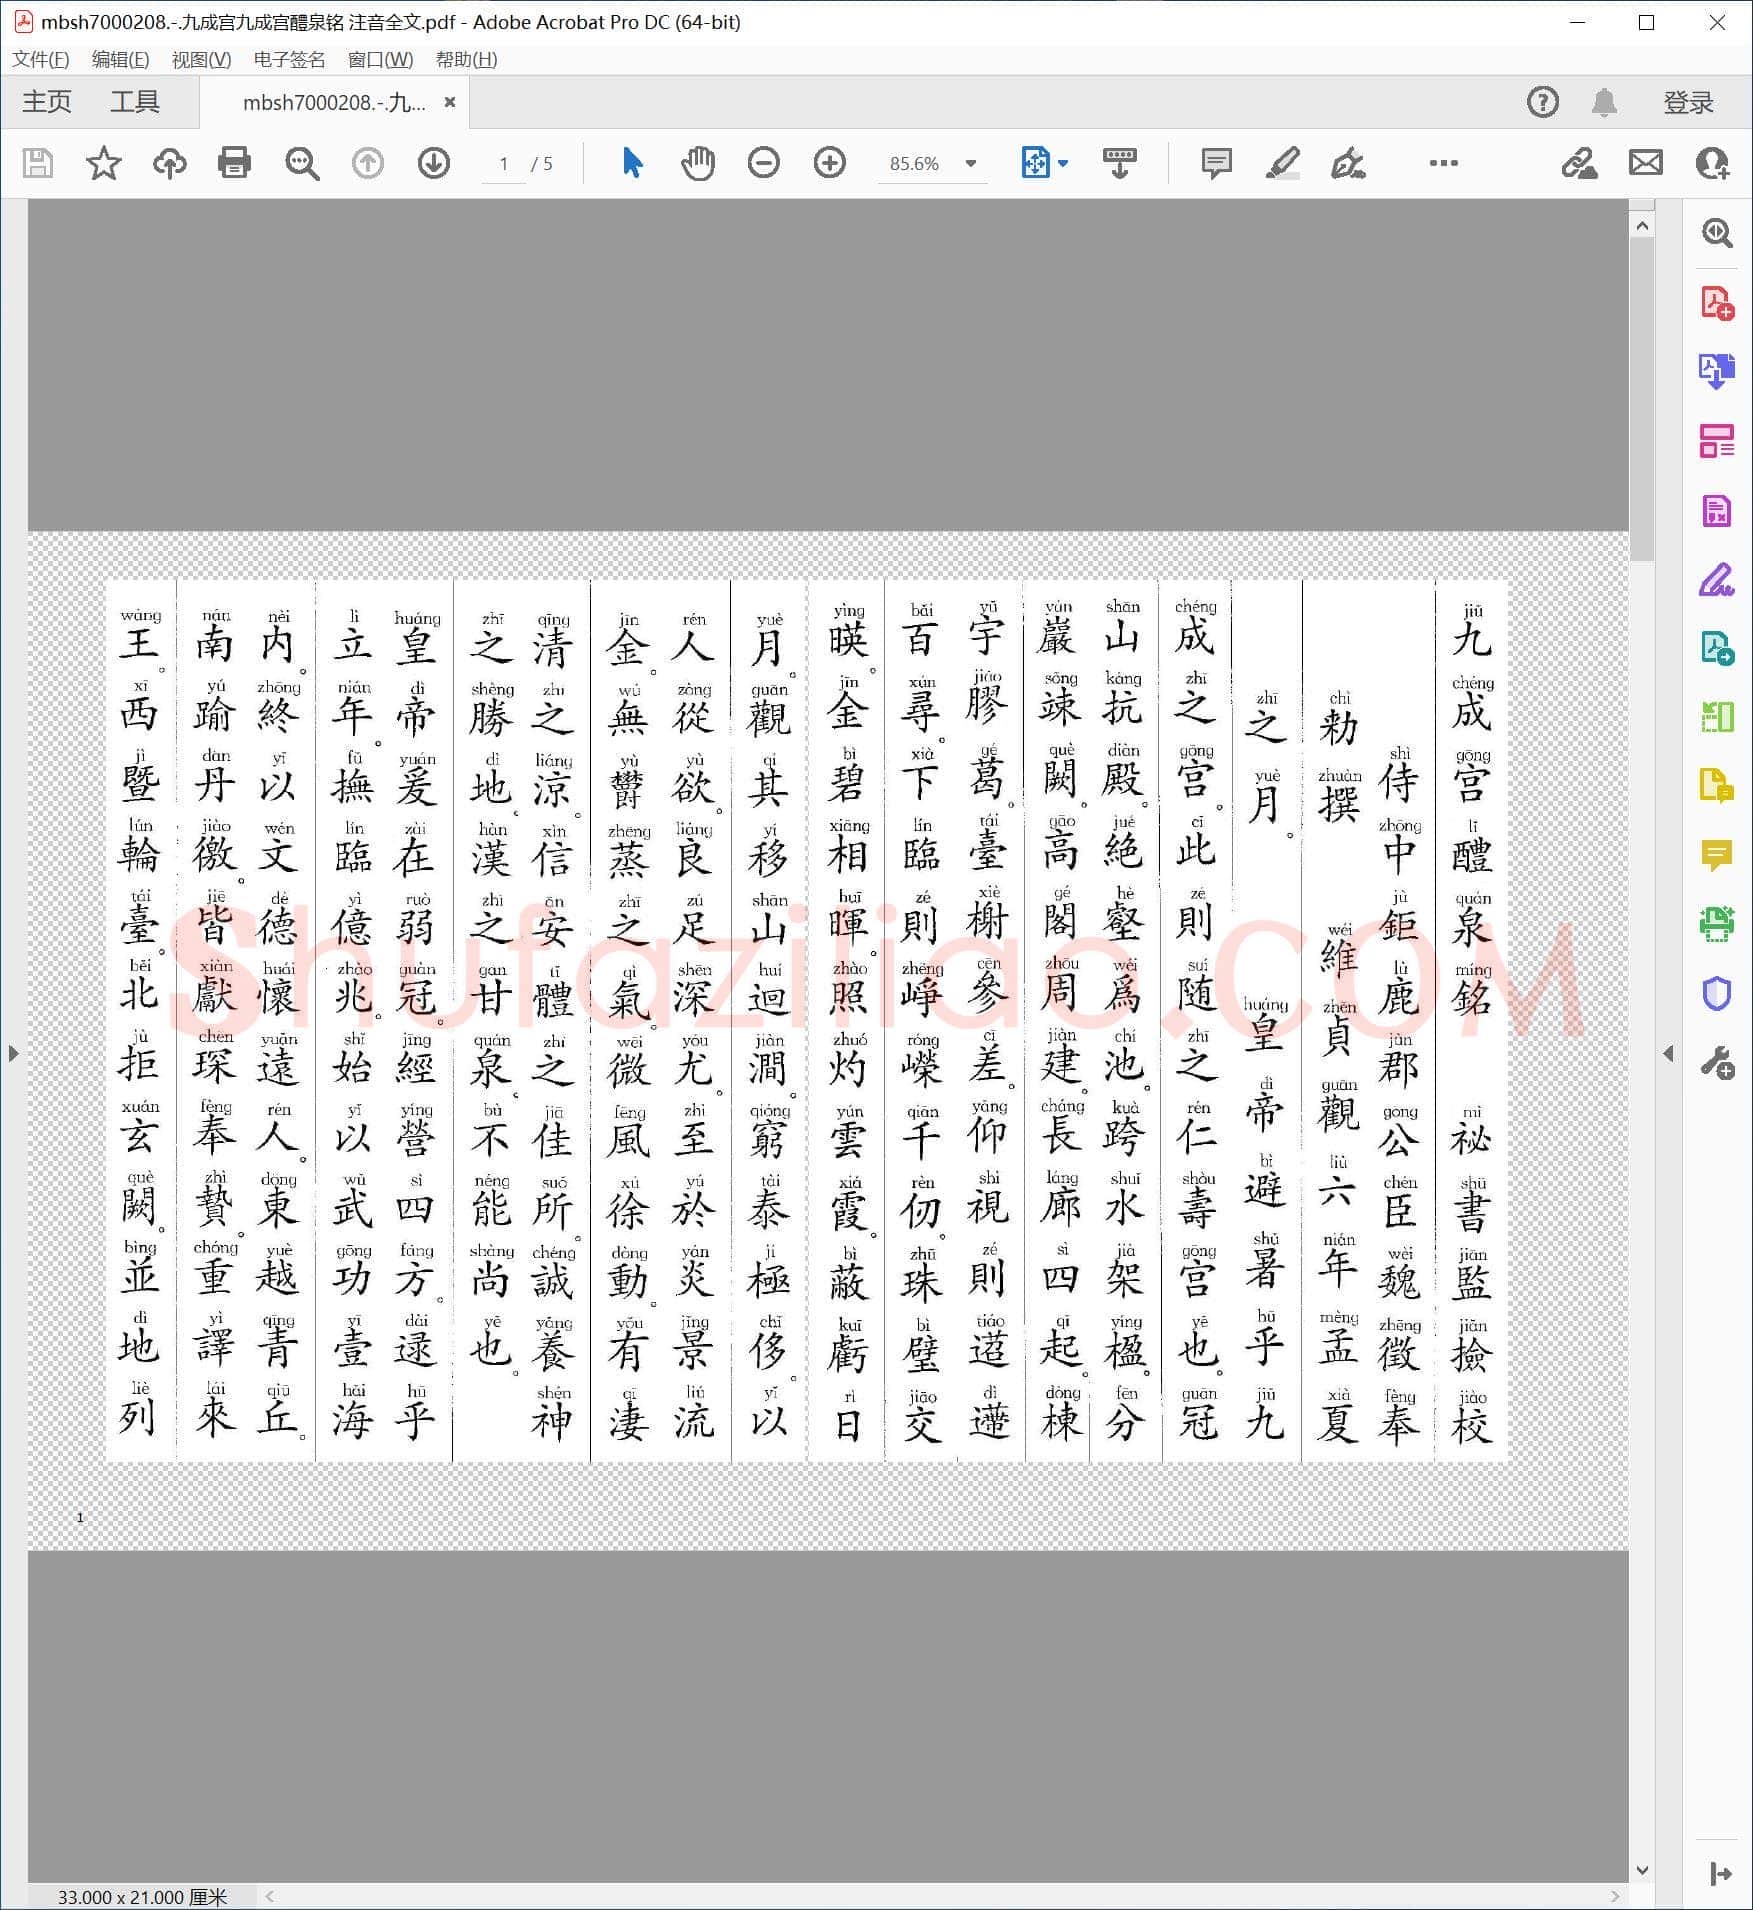1753x1910 pixels.
Task: Zoom in with plus button
Action: 830,162
